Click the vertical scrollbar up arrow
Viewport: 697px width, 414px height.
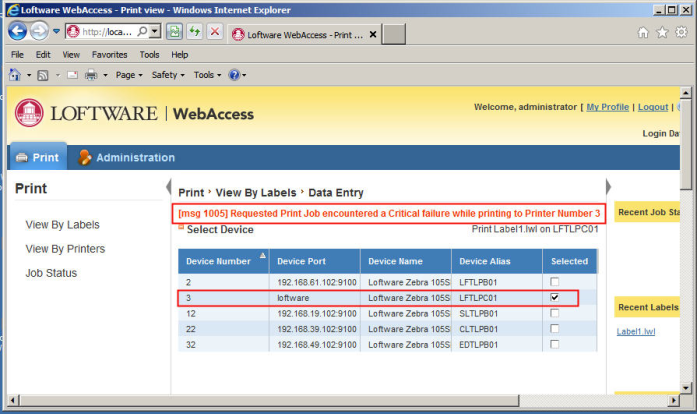click(x=685, y=92)
